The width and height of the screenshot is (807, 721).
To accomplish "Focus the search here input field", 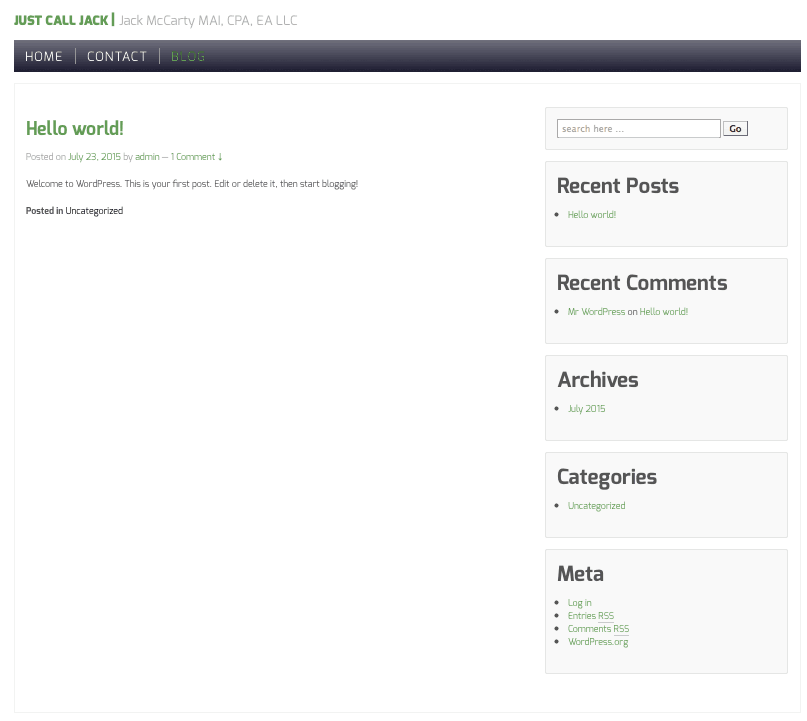I will click(x=638, y=129).
